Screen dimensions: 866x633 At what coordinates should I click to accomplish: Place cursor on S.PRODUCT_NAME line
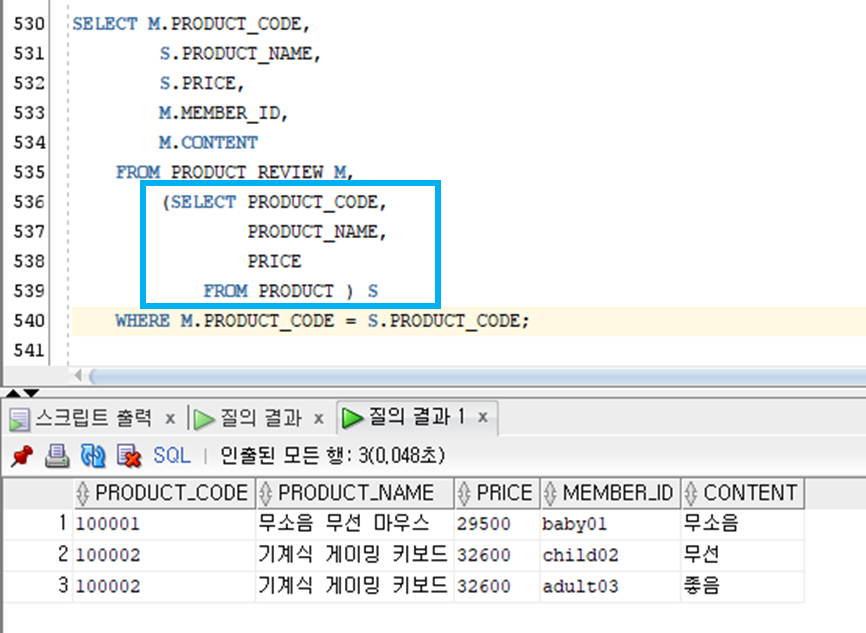tap(240, 54)
